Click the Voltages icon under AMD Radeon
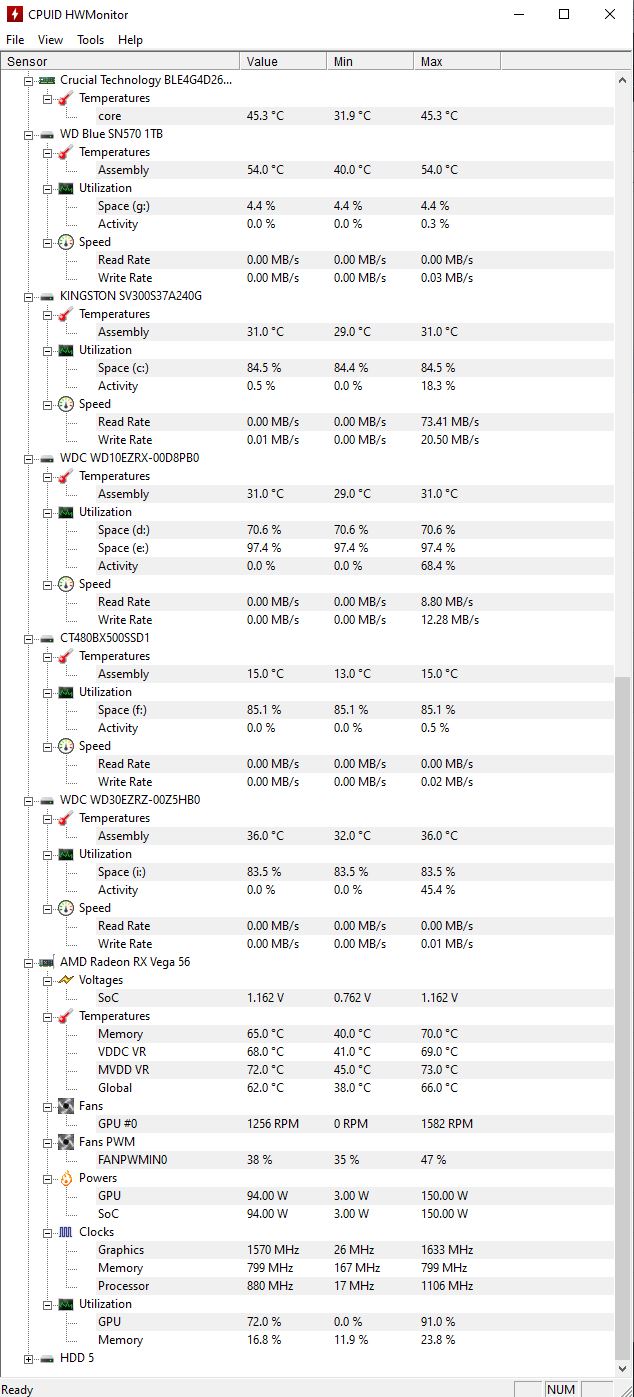Screen dimensions: 634x1397 click(x=65, y=980)
